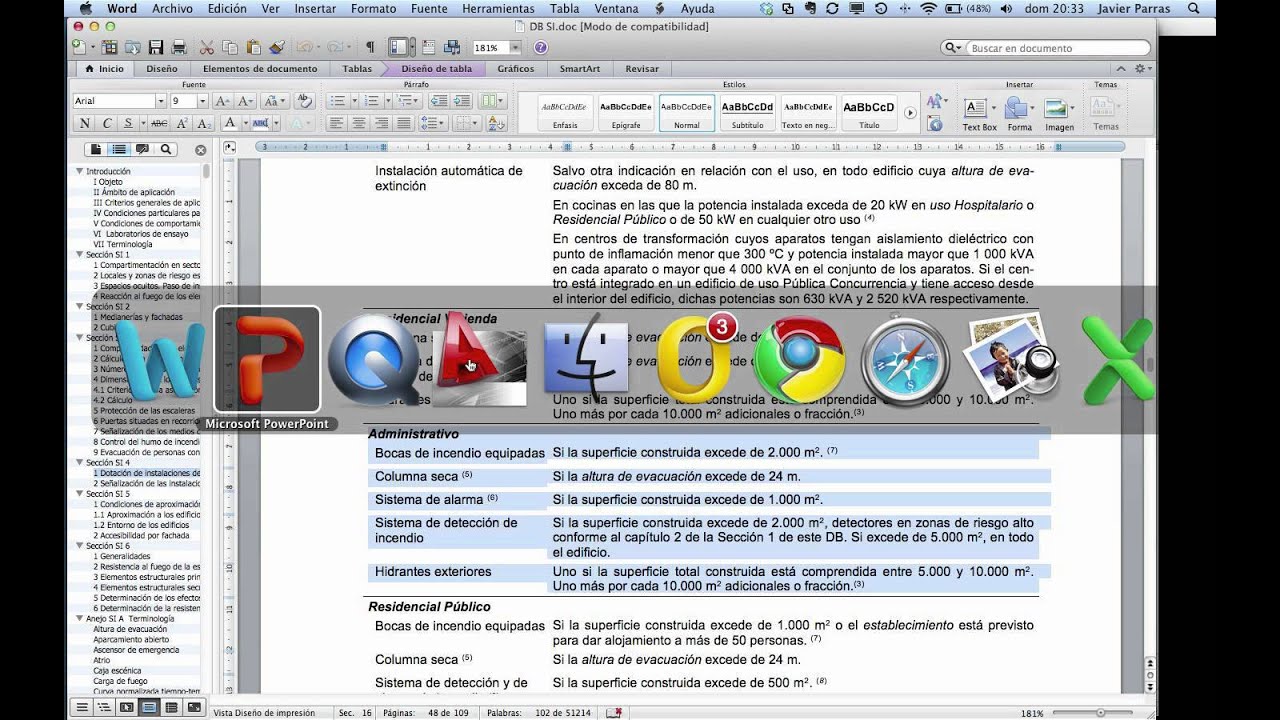Toggle underline formatting (S button)

[x=128, y=123]
